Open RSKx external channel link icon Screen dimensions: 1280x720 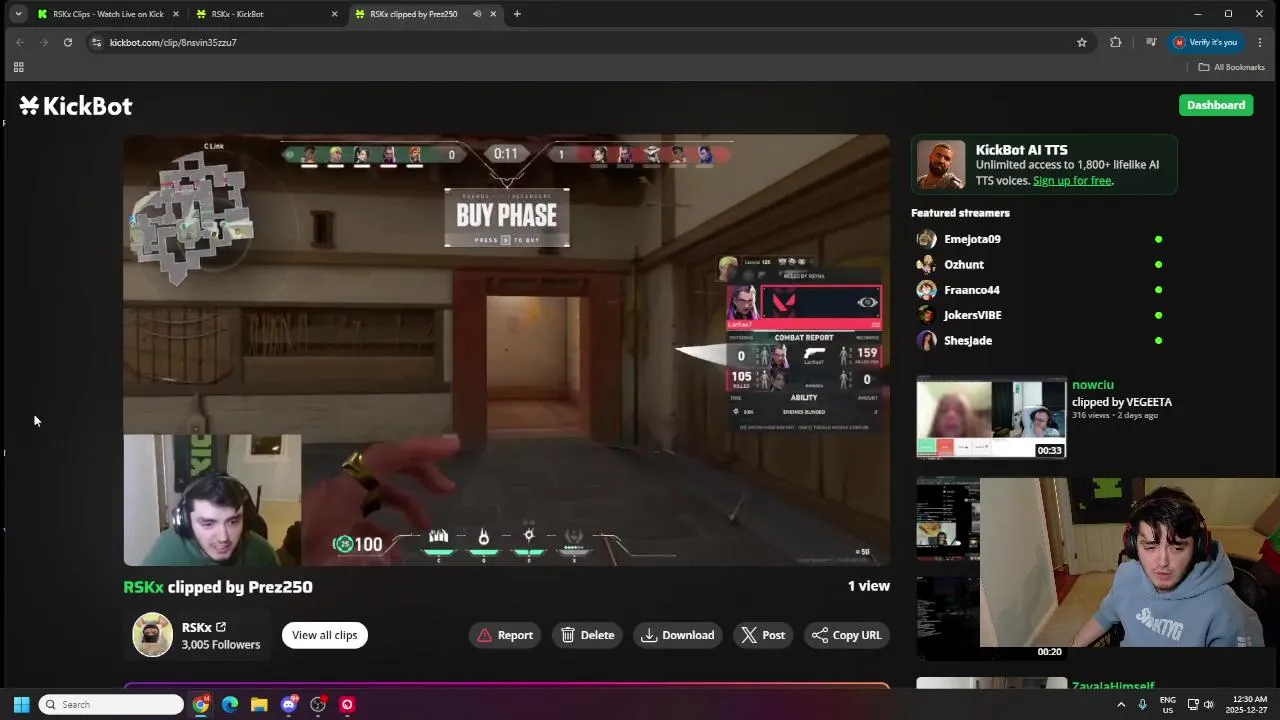coord(221,627)
